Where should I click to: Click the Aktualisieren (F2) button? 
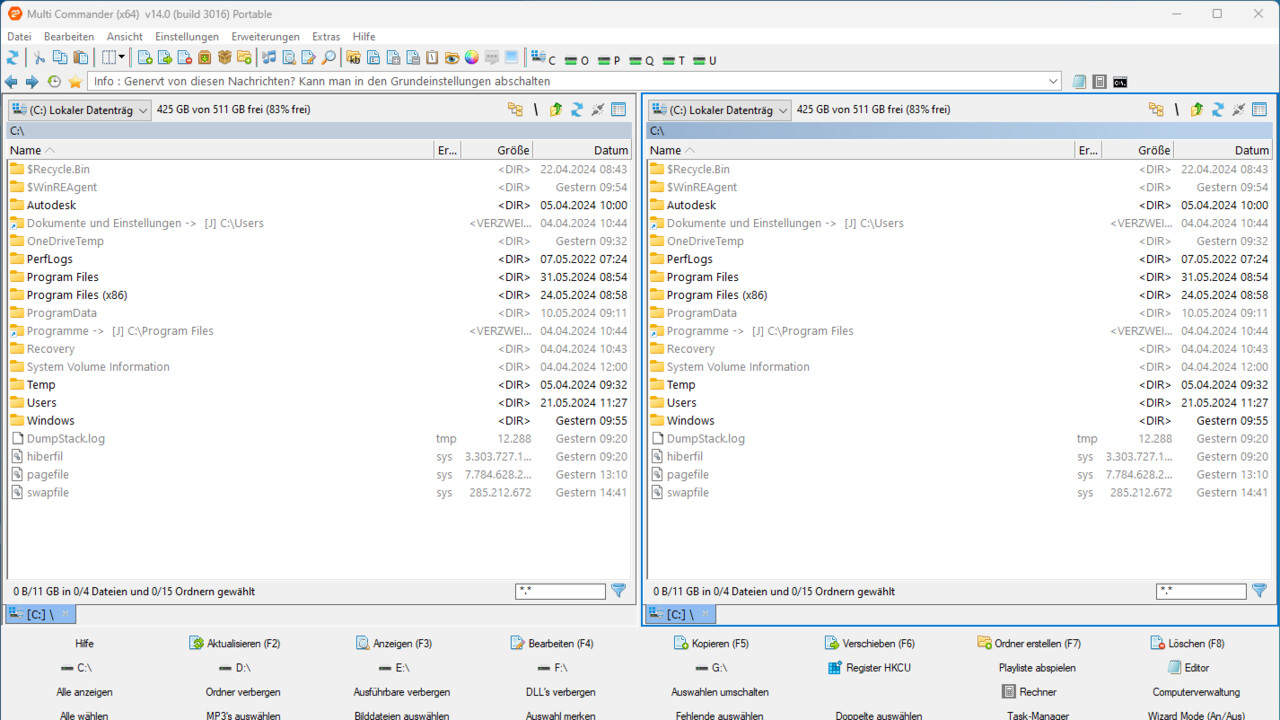pyautogui.click(x=235, y=644)
